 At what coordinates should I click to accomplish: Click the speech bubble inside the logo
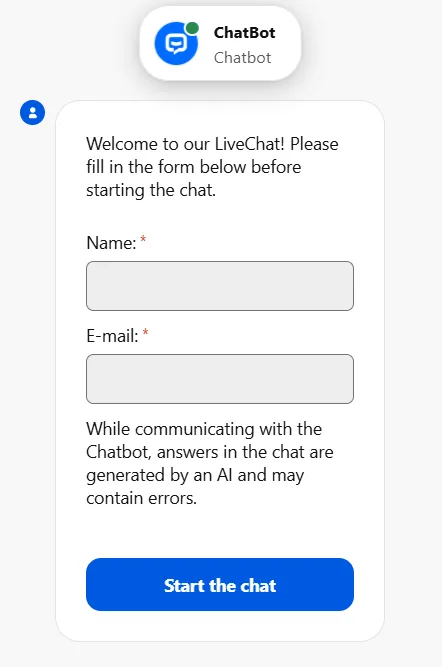click(176, 44)
